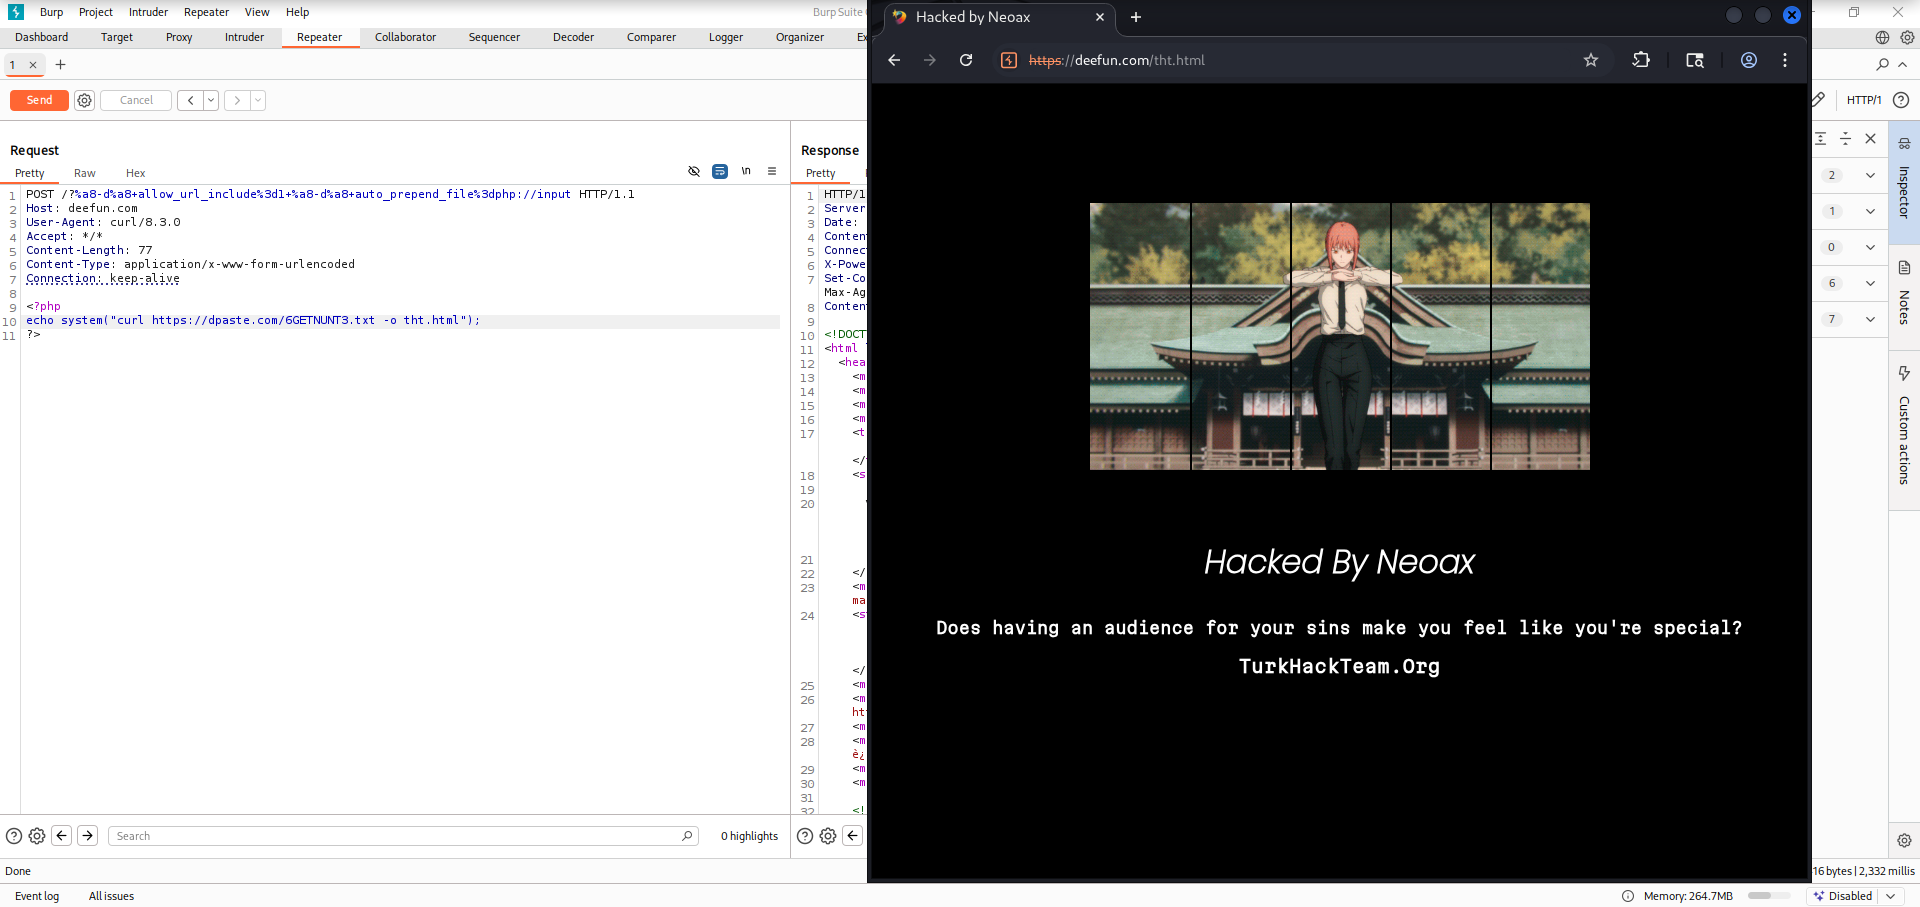Open Burp global search magnifier

coord(1883,65)
